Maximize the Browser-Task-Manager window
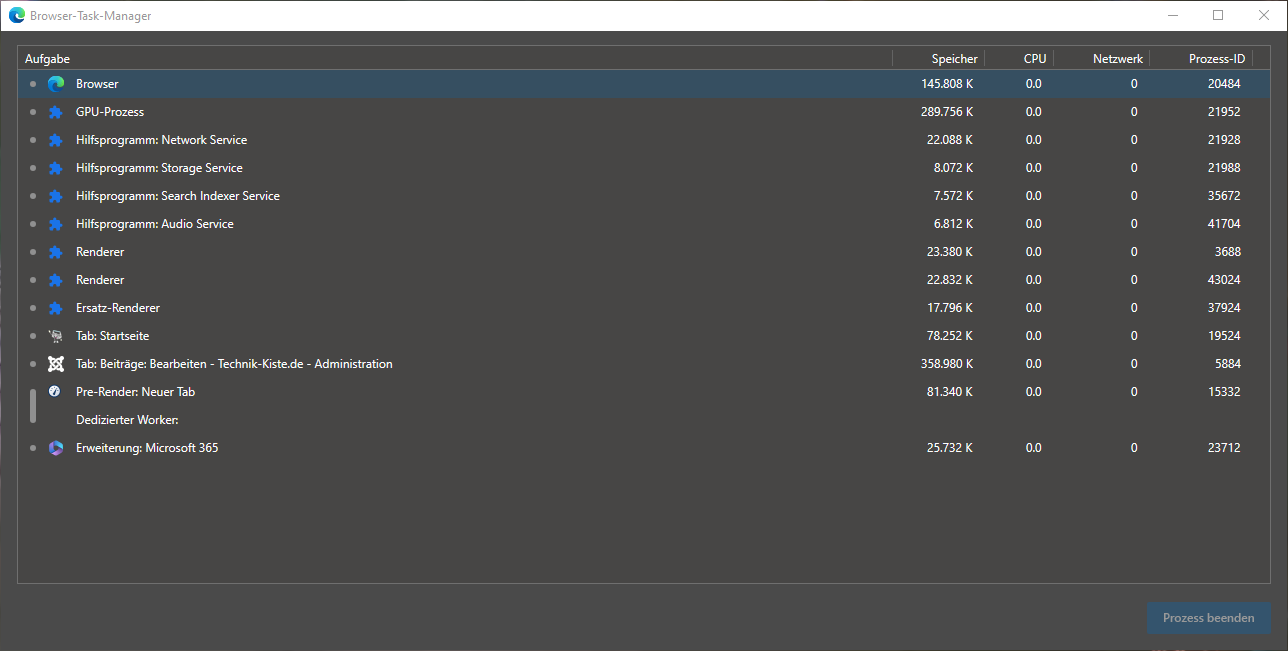The height and width of the screenshot is (651, 1288). (1218, 15)
